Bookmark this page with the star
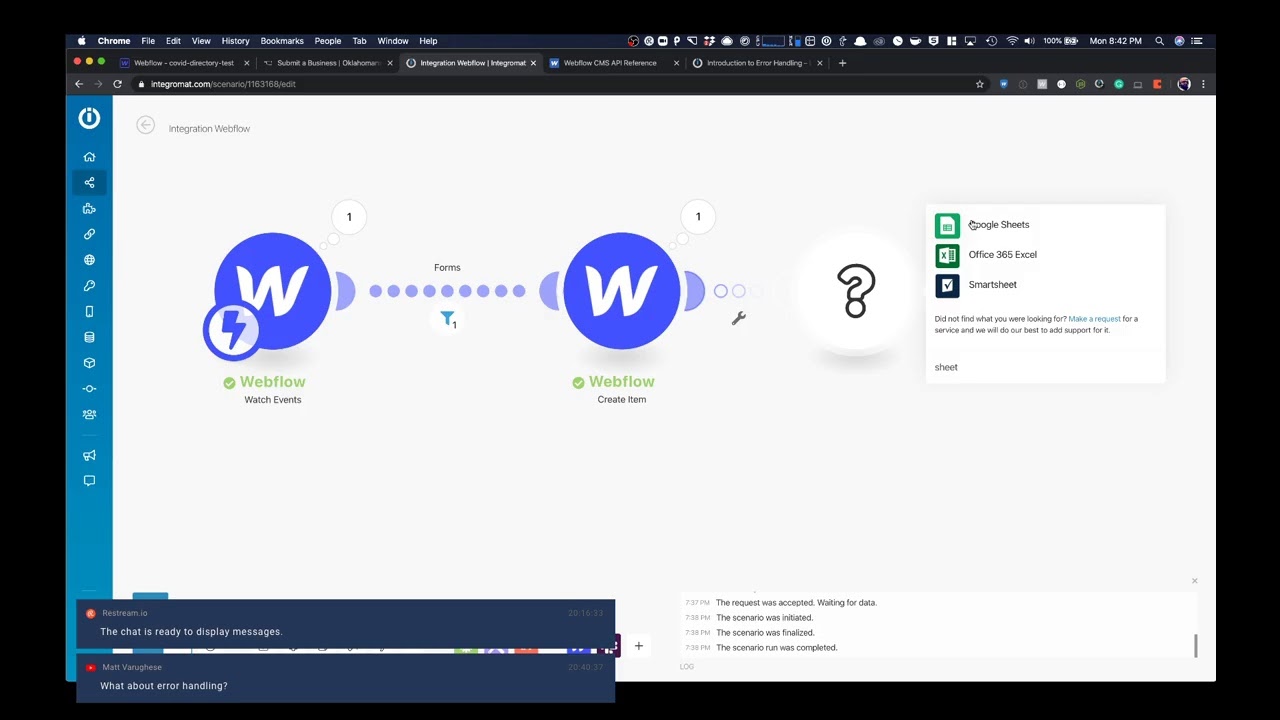This screenshot has height=720, width=1280. point(980,84)
